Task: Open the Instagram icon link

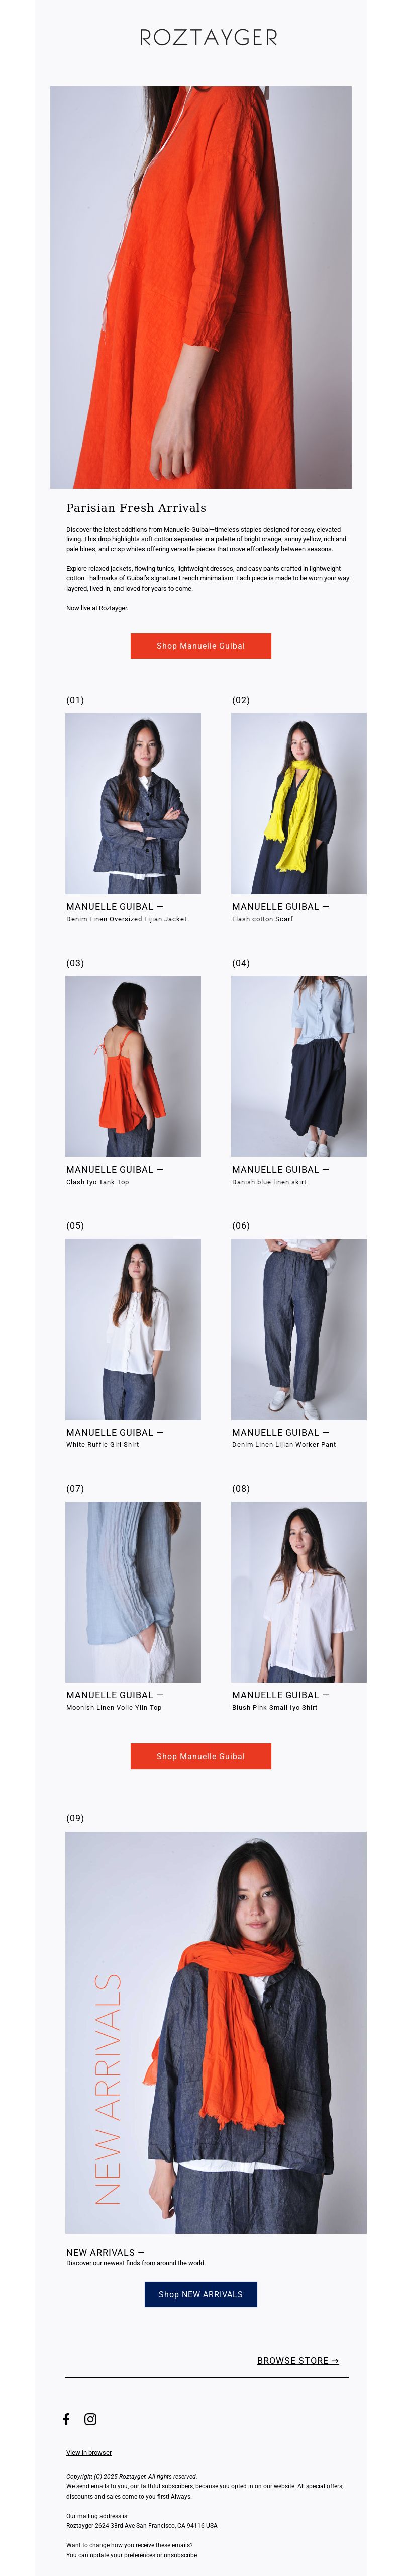Action: tap(90, 2418)
